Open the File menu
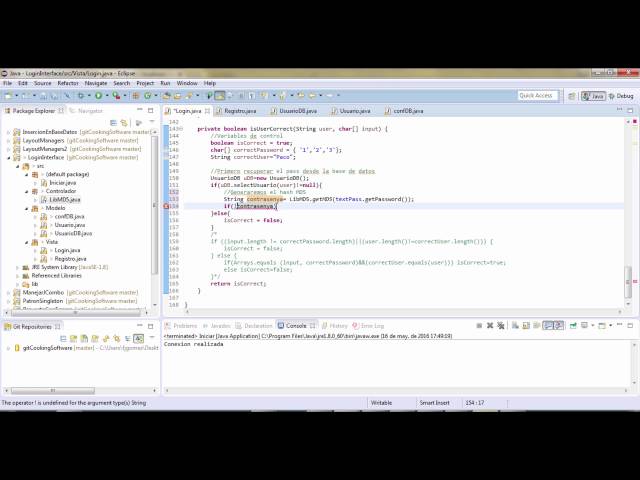This screenshot has height=480, width=640. pos(8,83)
